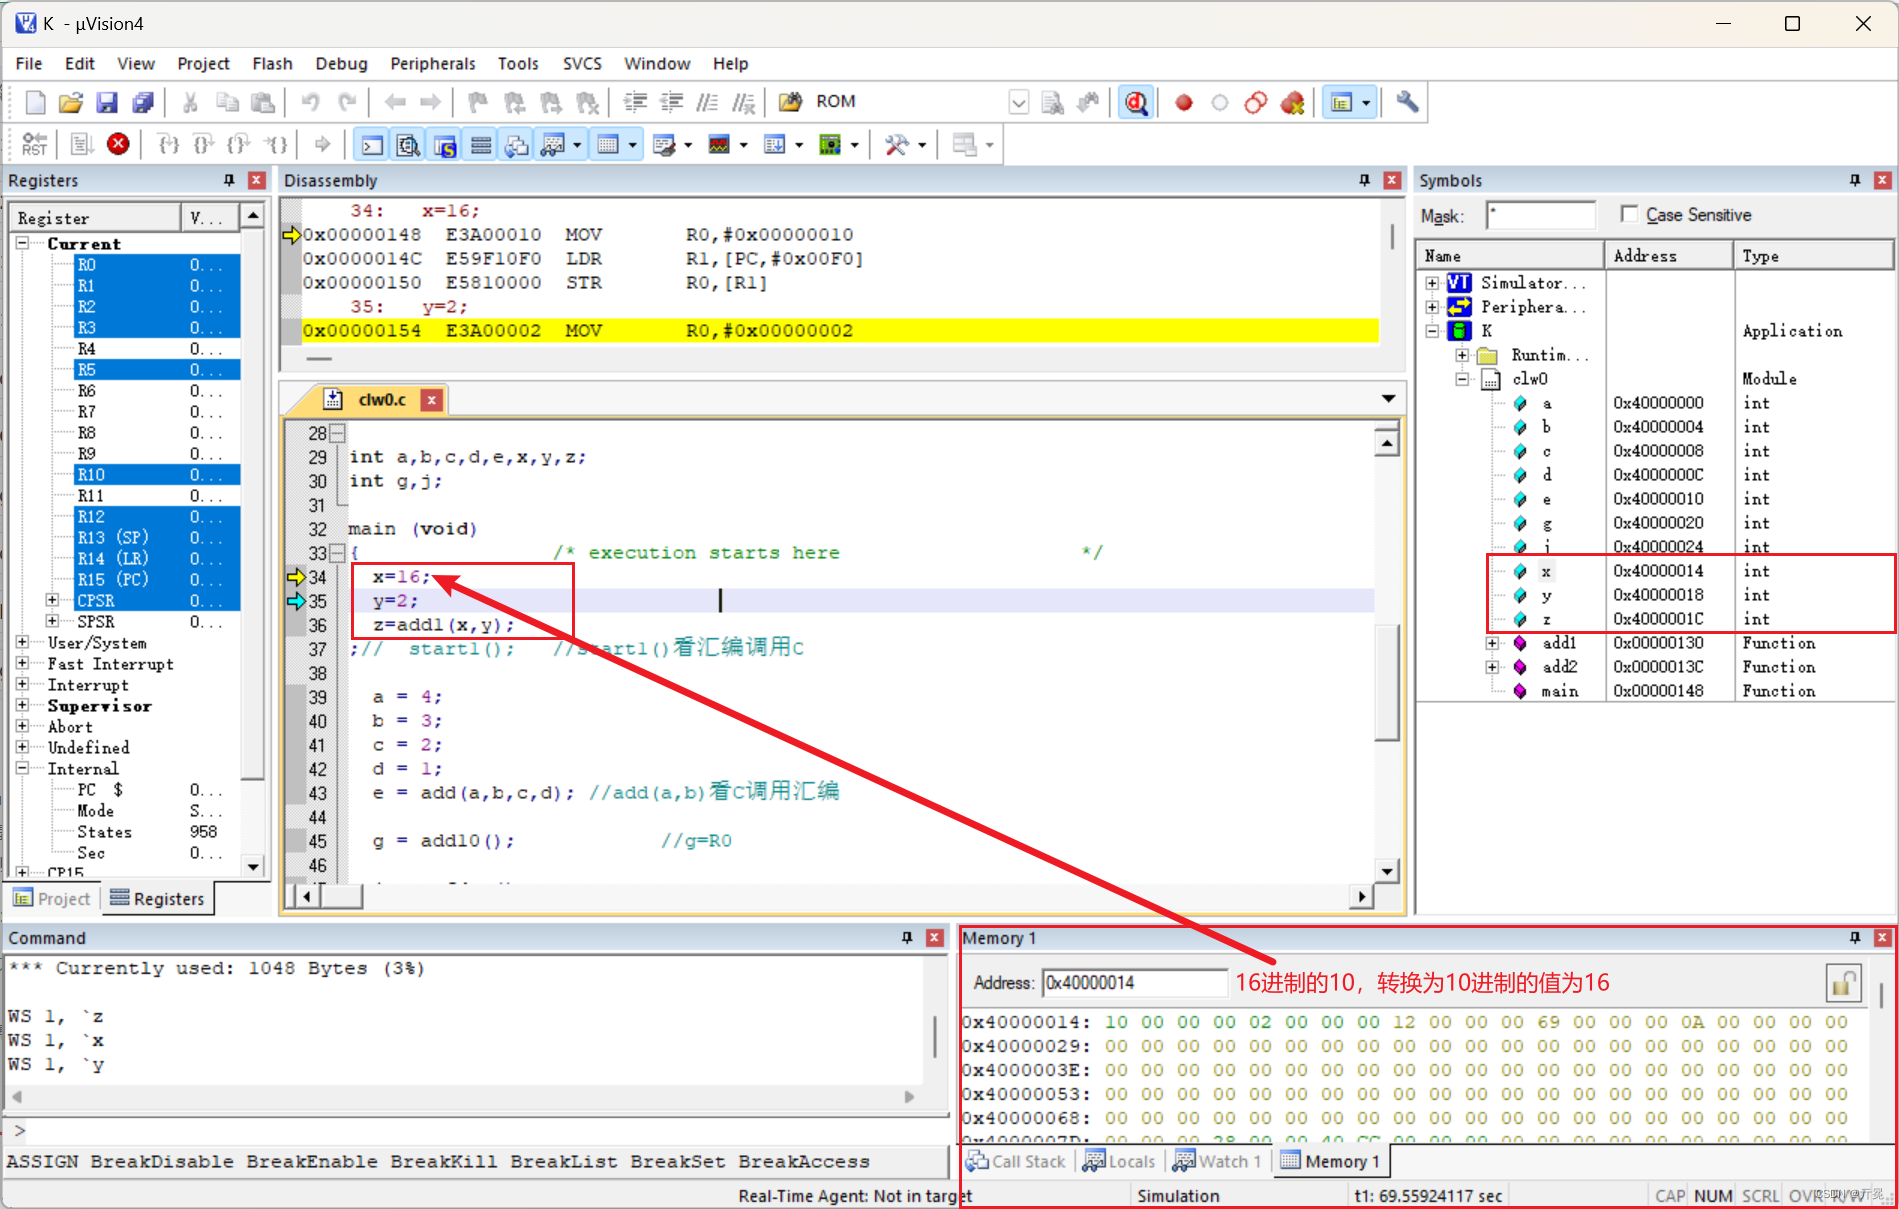Screen dimensions: 1899x1209
Task: Open the find-in-files folder icon next to ROM
Action: [790, 102]
